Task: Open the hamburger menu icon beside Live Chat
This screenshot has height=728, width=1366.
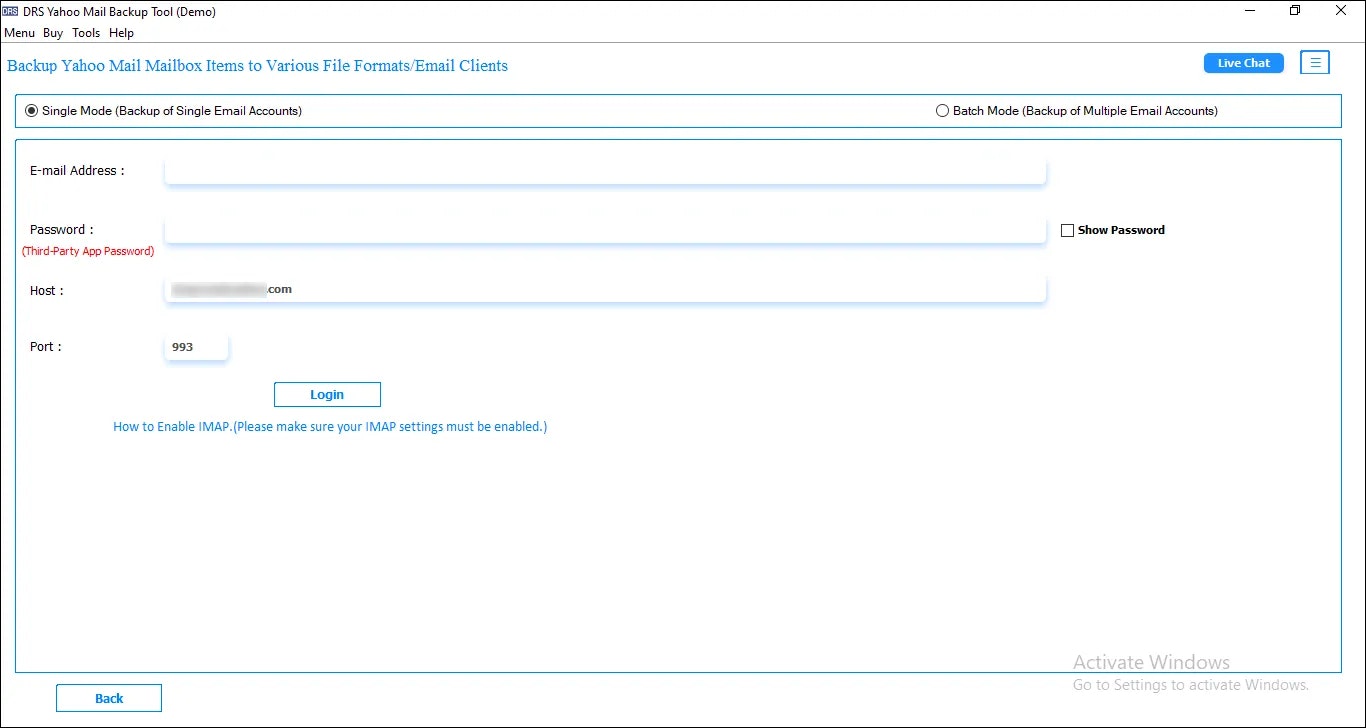Action: click(x=1315, y=63)
